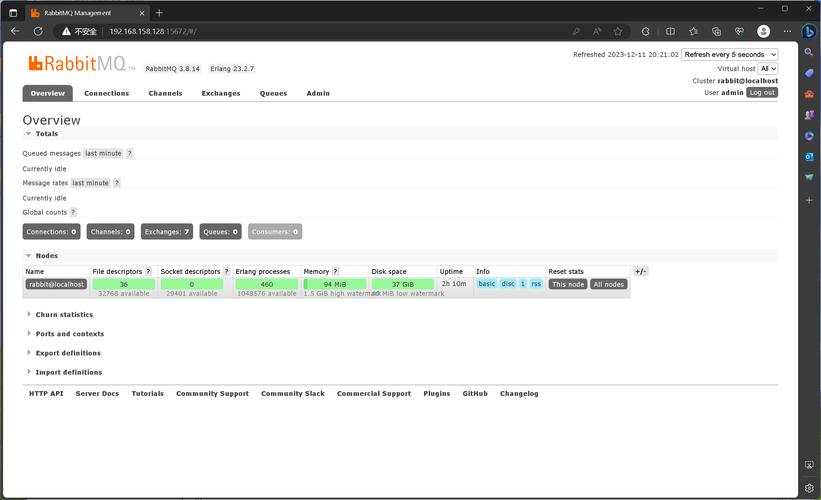
Task: Click the browser back arrow
Action: [15, 31]
